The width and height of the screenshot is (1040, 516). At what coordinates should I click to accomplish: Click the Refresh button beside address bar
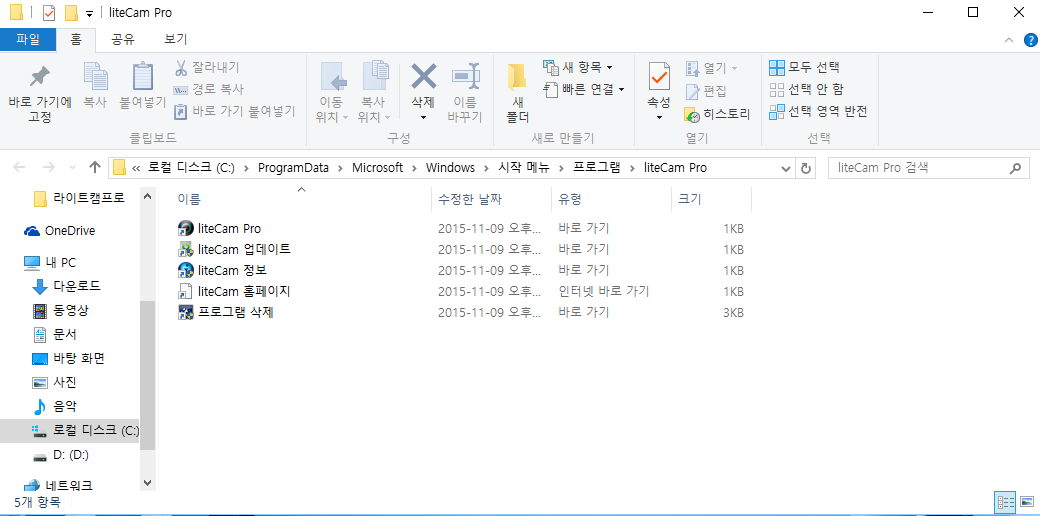pyautogui.click(x=806, y=168)
